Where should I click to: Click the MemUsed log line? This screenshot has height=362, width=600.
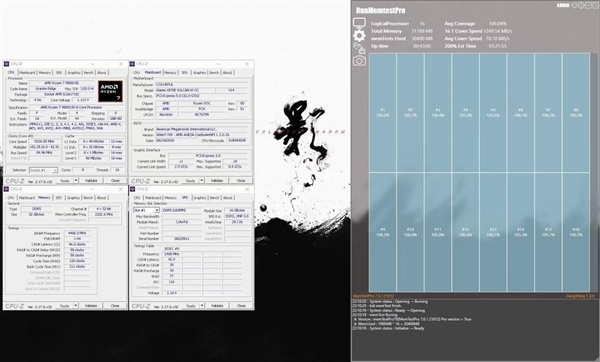pyautogui.click(x=386, y=324)
